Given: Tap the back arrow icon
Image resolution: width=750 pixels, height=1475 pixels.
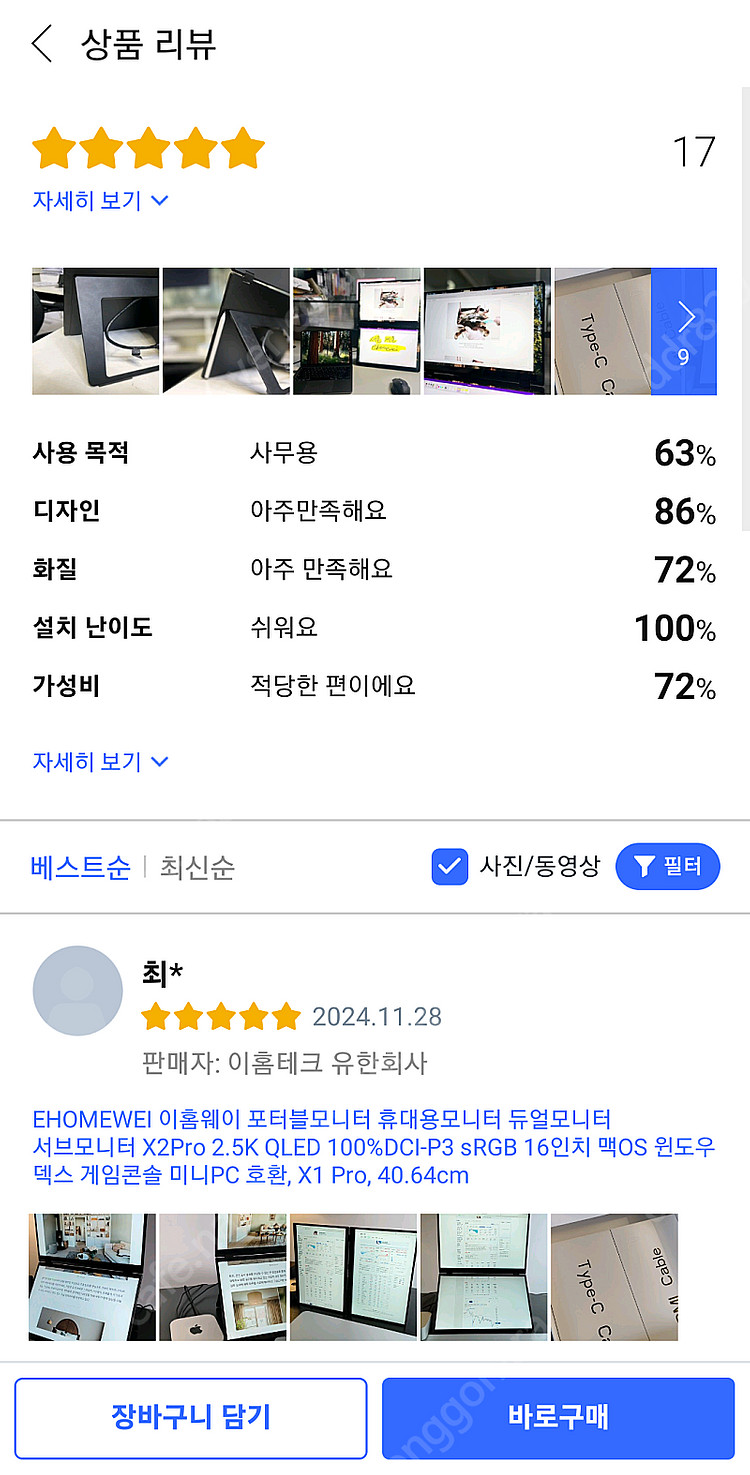Looking at the screenshot, I should [42, 45].
